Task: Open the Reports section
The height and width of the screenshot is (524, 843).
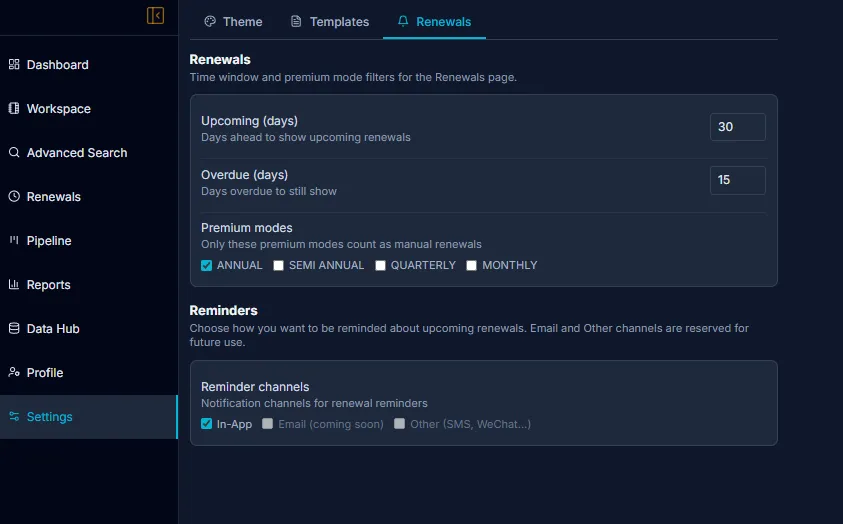Action: [89, 284]
